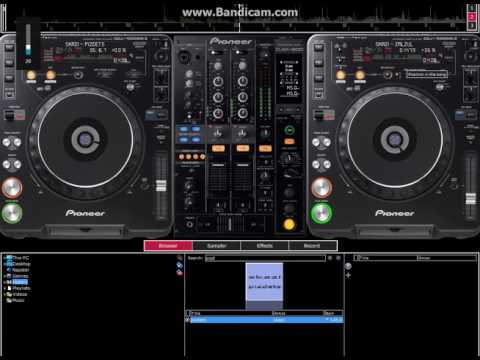Select deck 3 in top-right deck selector
Screen dimensions: 480x360
click(472, 25)
